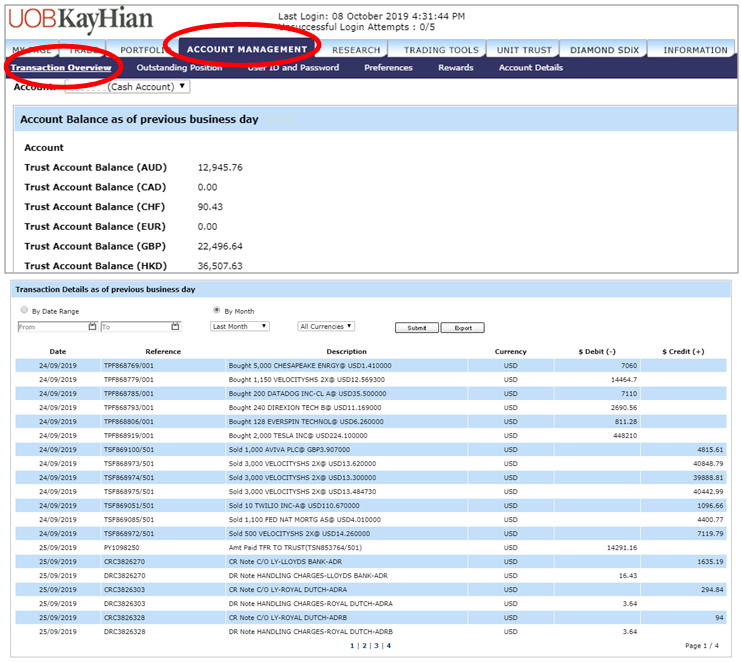741x662 pixels.
Task: Click the UOB KayHian logo
Action: click(80, 20)
